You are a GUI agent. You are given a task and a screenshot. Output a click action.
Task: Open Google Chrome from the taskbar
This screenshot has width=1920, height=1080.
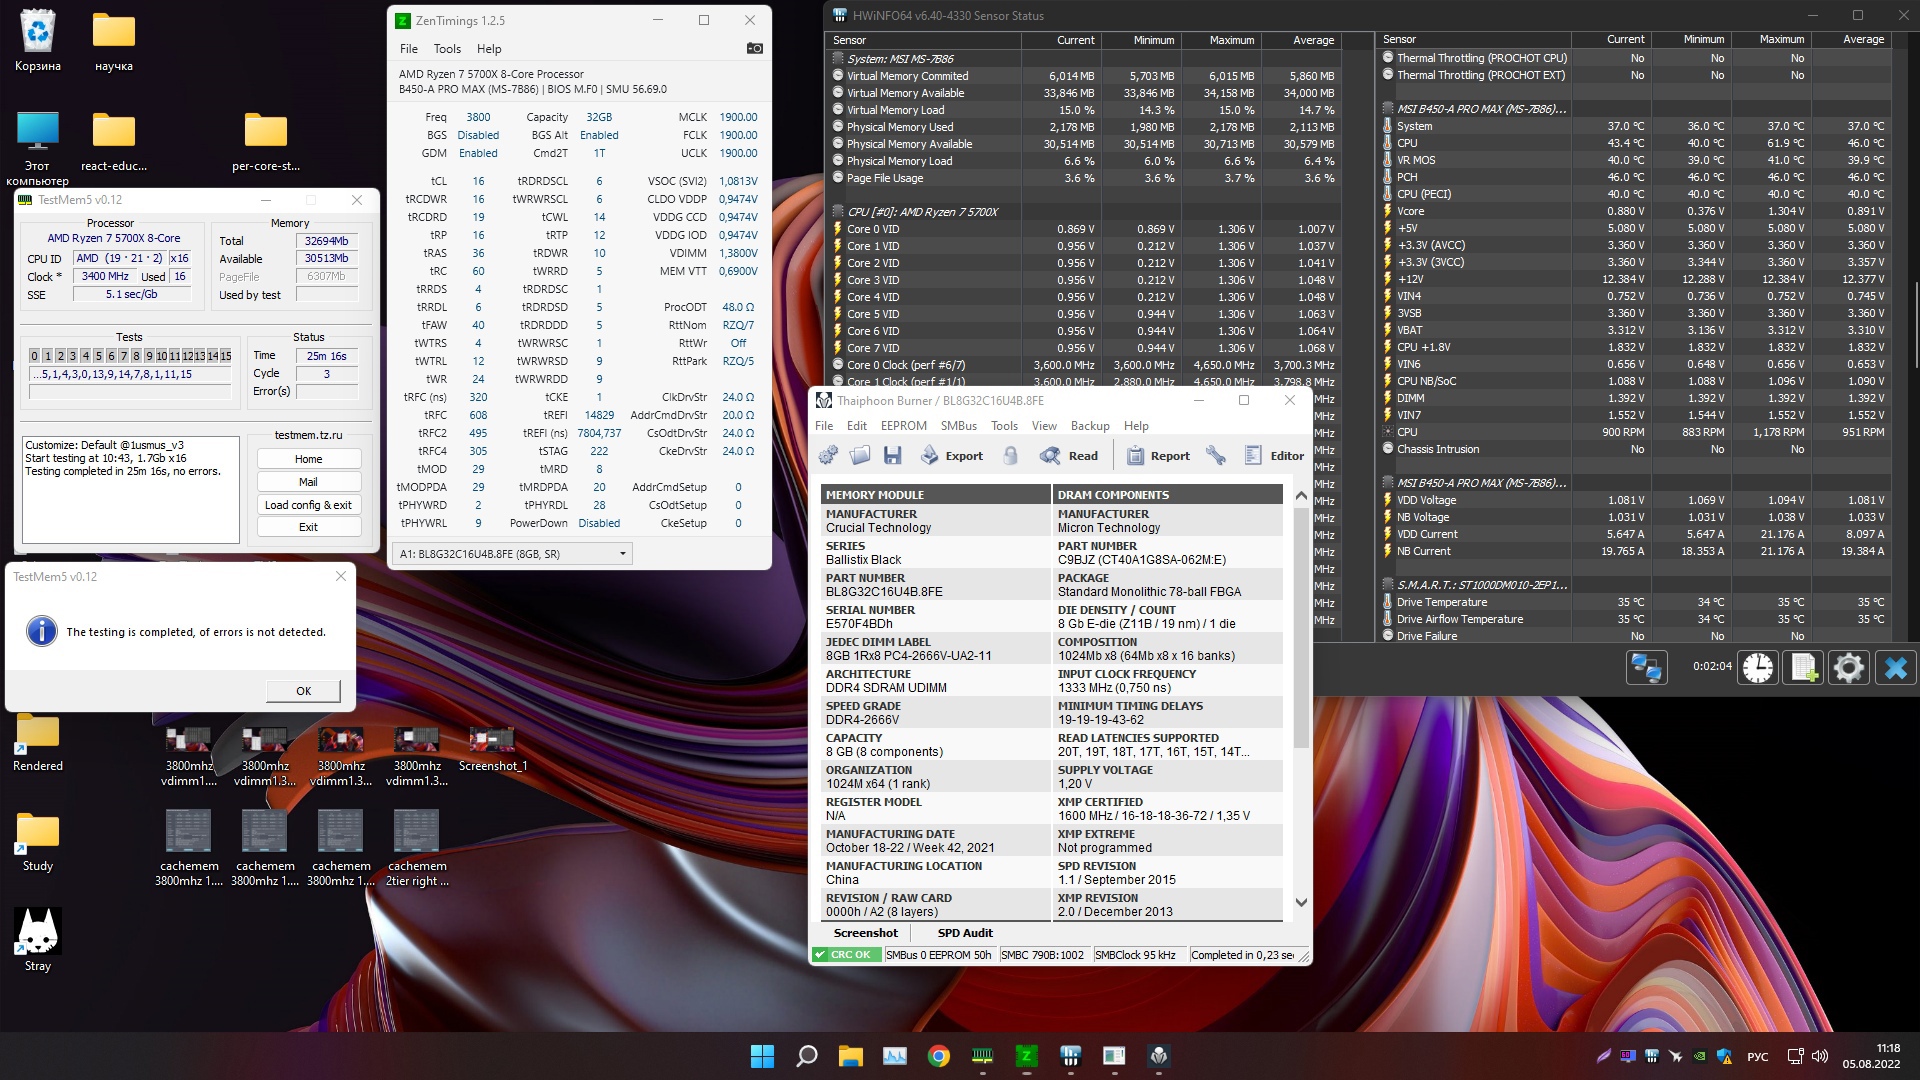(938, 1056)
